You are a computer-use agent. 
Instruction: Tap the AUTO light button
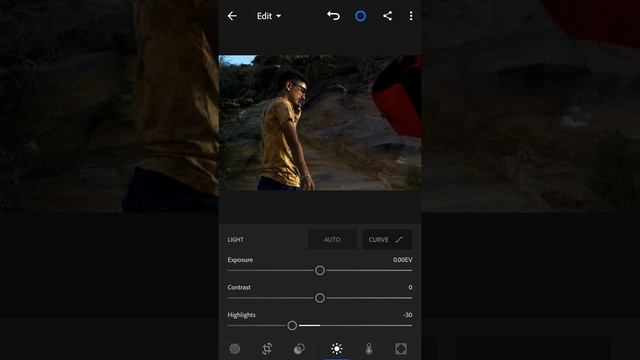pyautogui.click(x=332, y=240)
